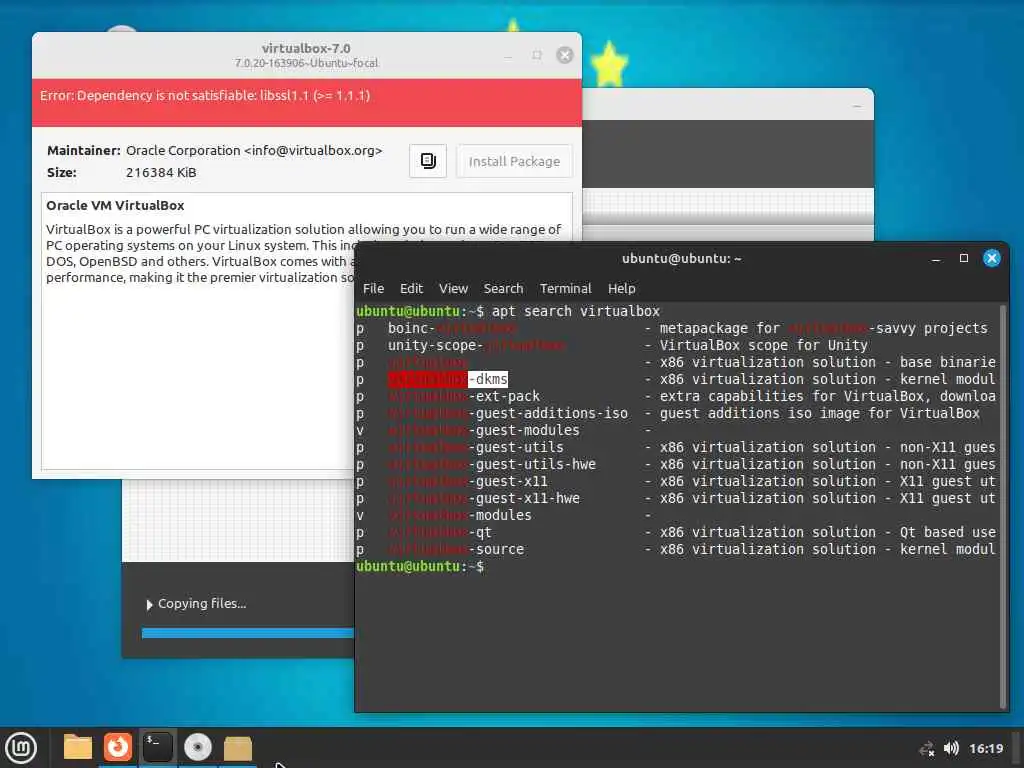1024x768 pixels.
Task: Click the maintainer email text
Action: click(313, 150)
